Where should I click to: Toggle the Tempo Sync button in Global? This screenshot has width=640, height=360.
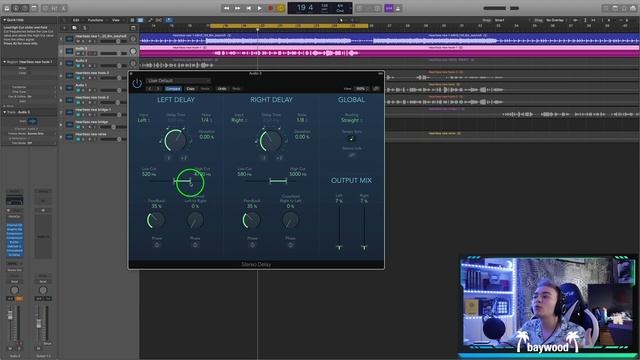coord(351,138)
